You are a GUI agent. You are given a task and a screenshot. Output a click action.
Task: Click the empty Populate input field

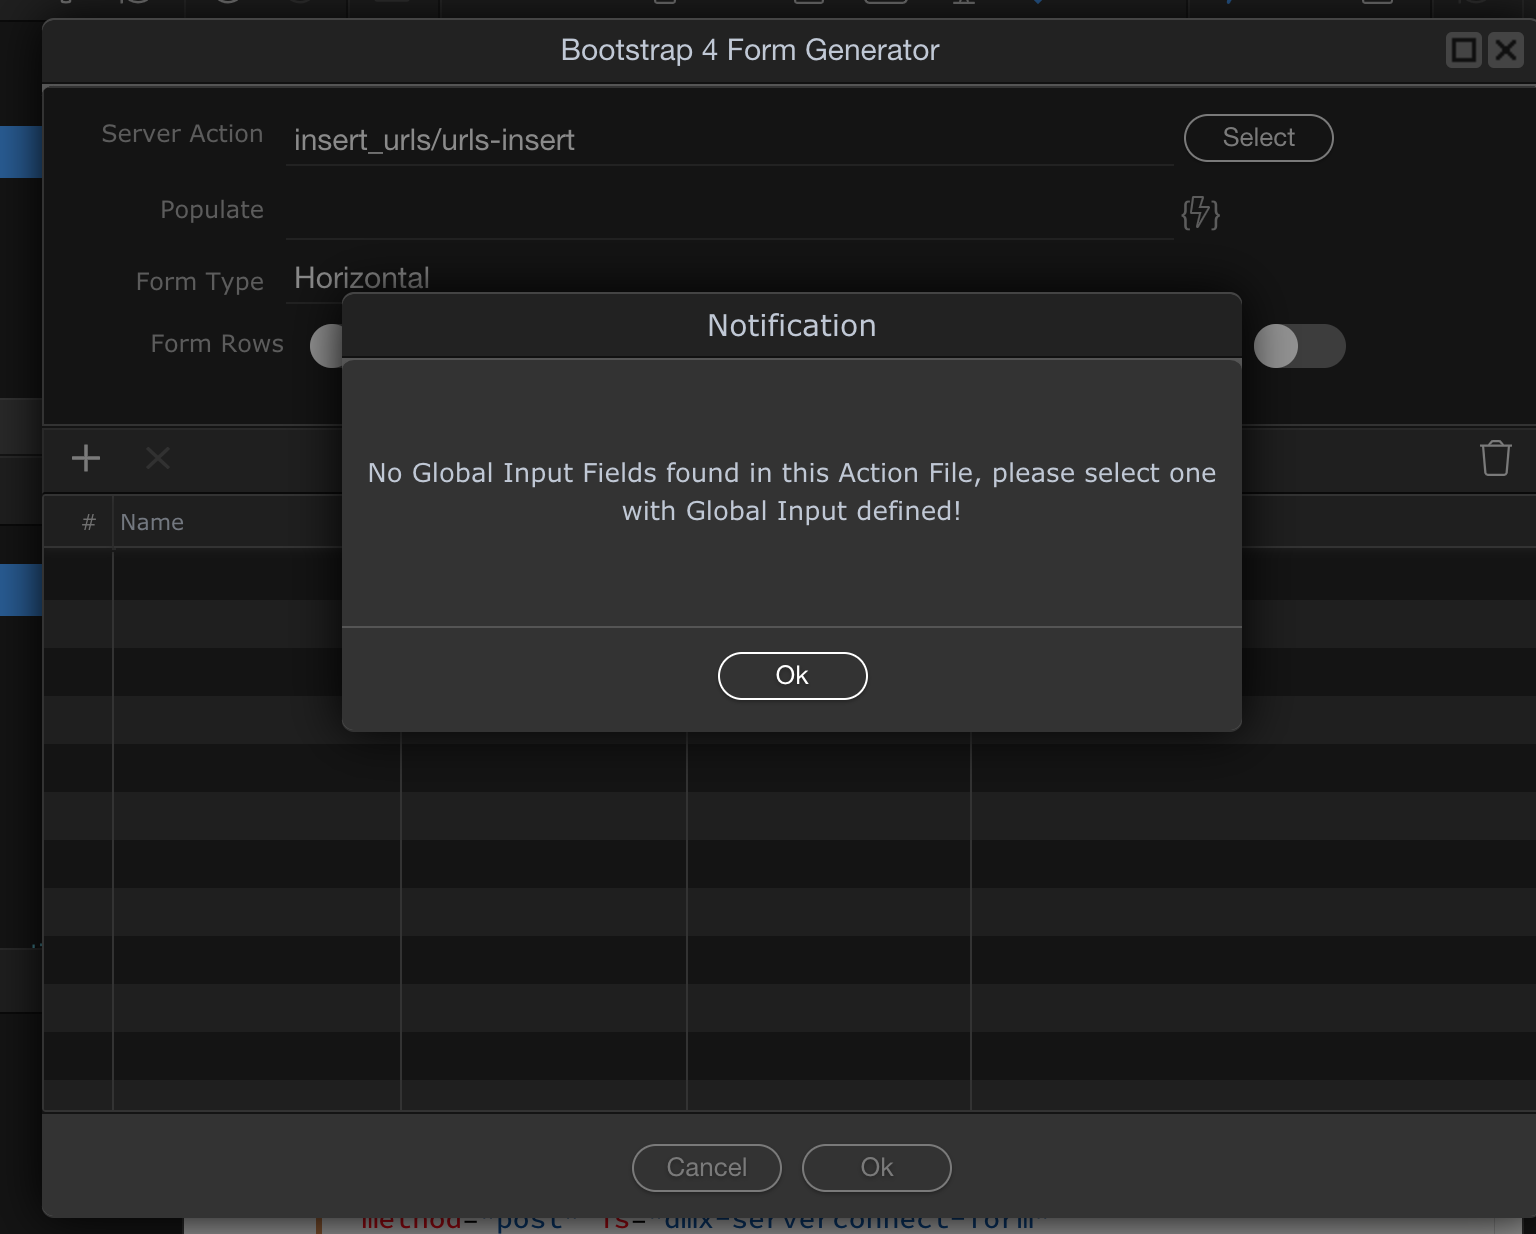pos(728,212)
